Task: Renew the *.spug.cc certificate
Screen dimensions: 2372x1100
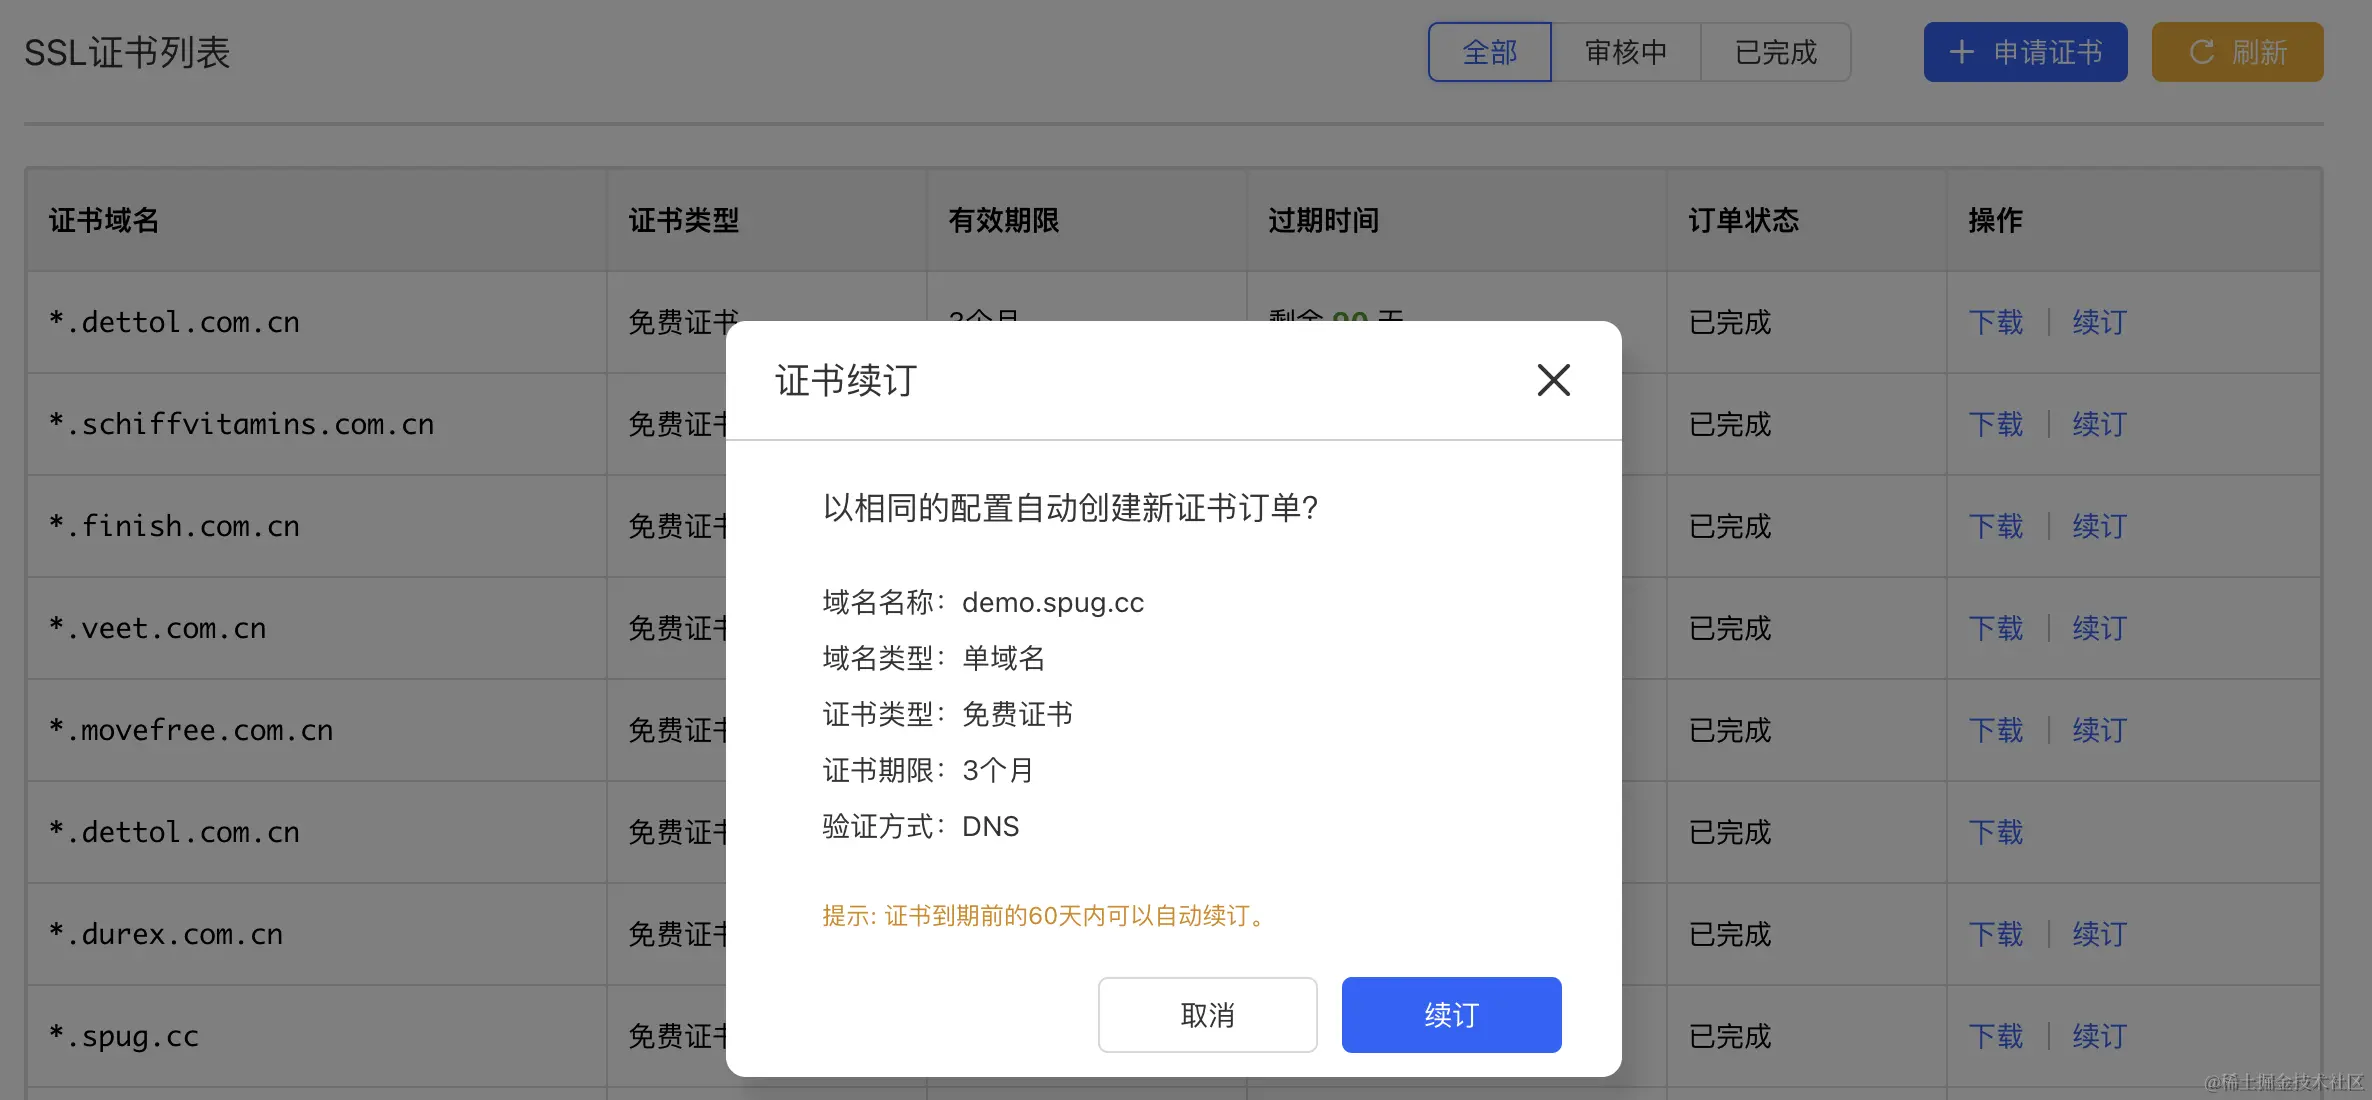Action: (2099, 1036)
